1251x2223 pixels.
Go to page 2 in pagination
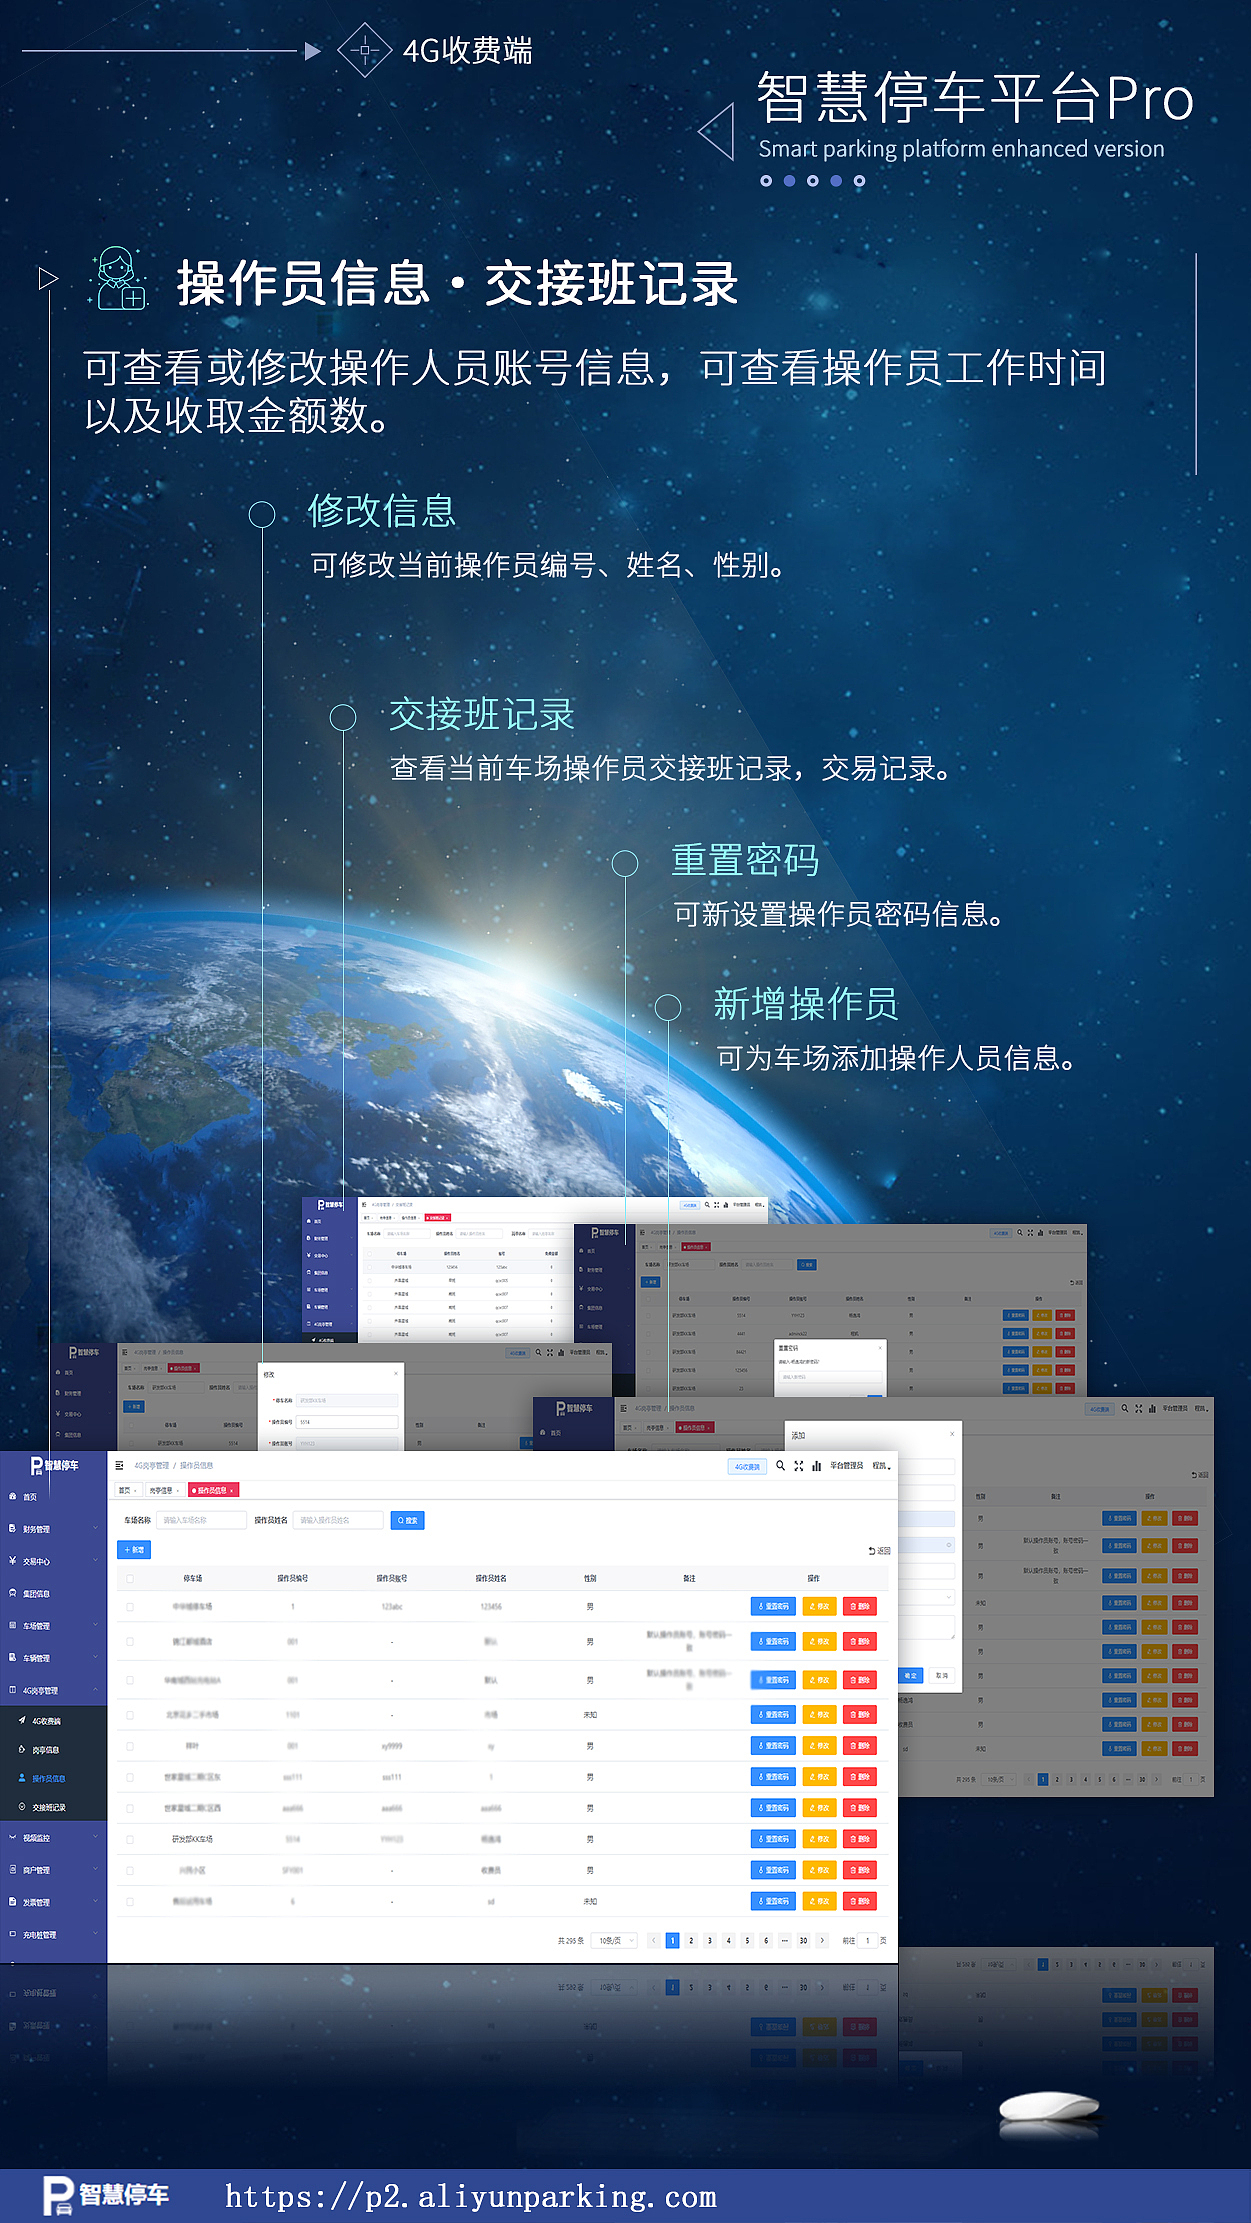coord(691,1940)
